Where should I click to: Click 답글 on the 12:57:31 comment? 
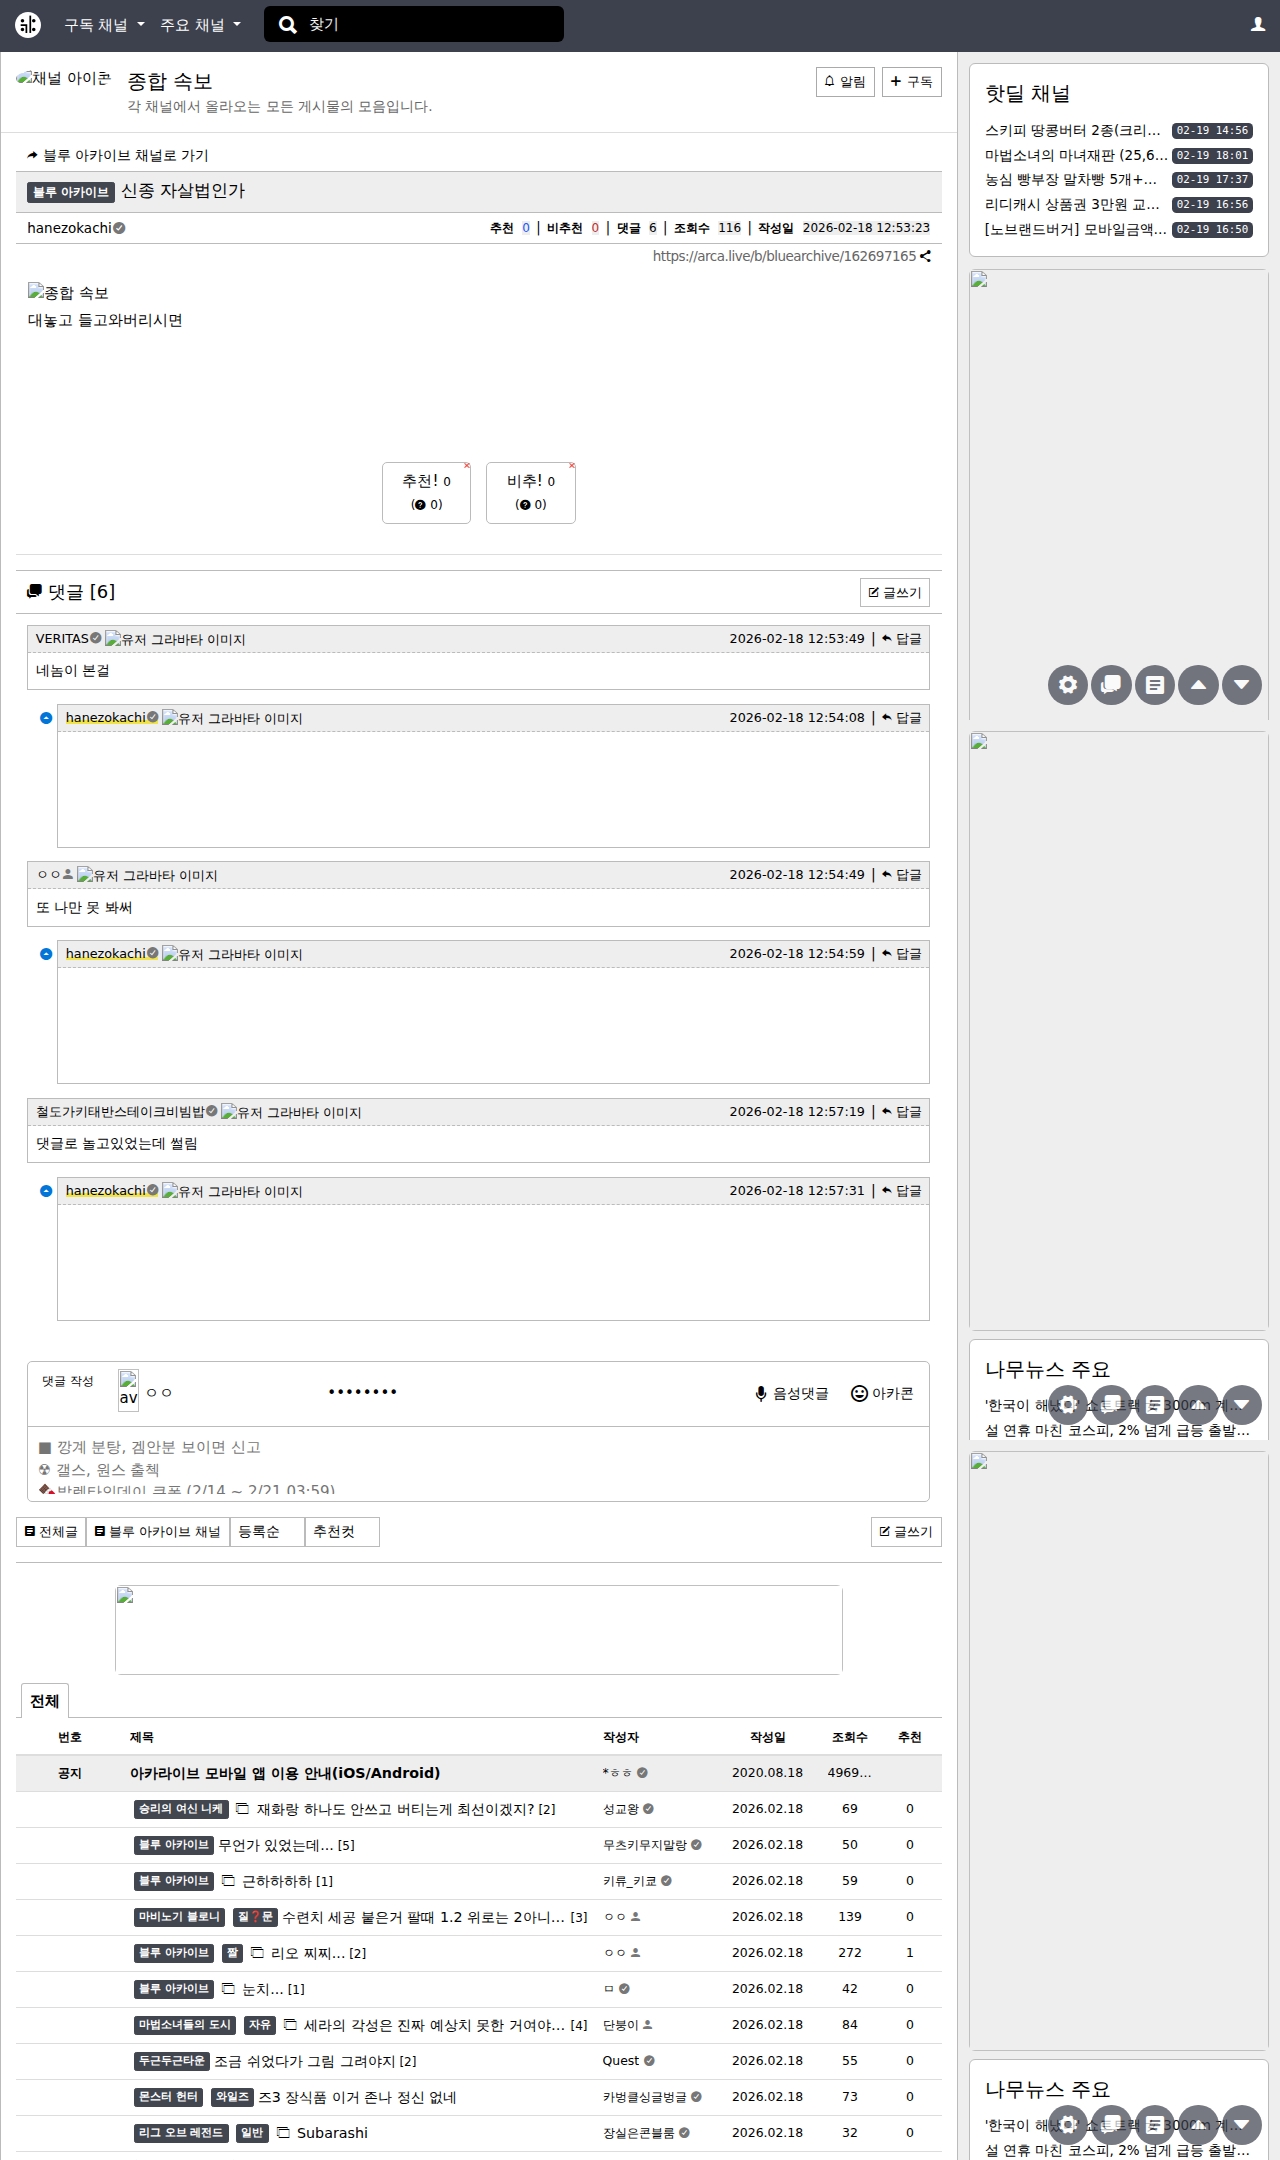pos(902,1191)
